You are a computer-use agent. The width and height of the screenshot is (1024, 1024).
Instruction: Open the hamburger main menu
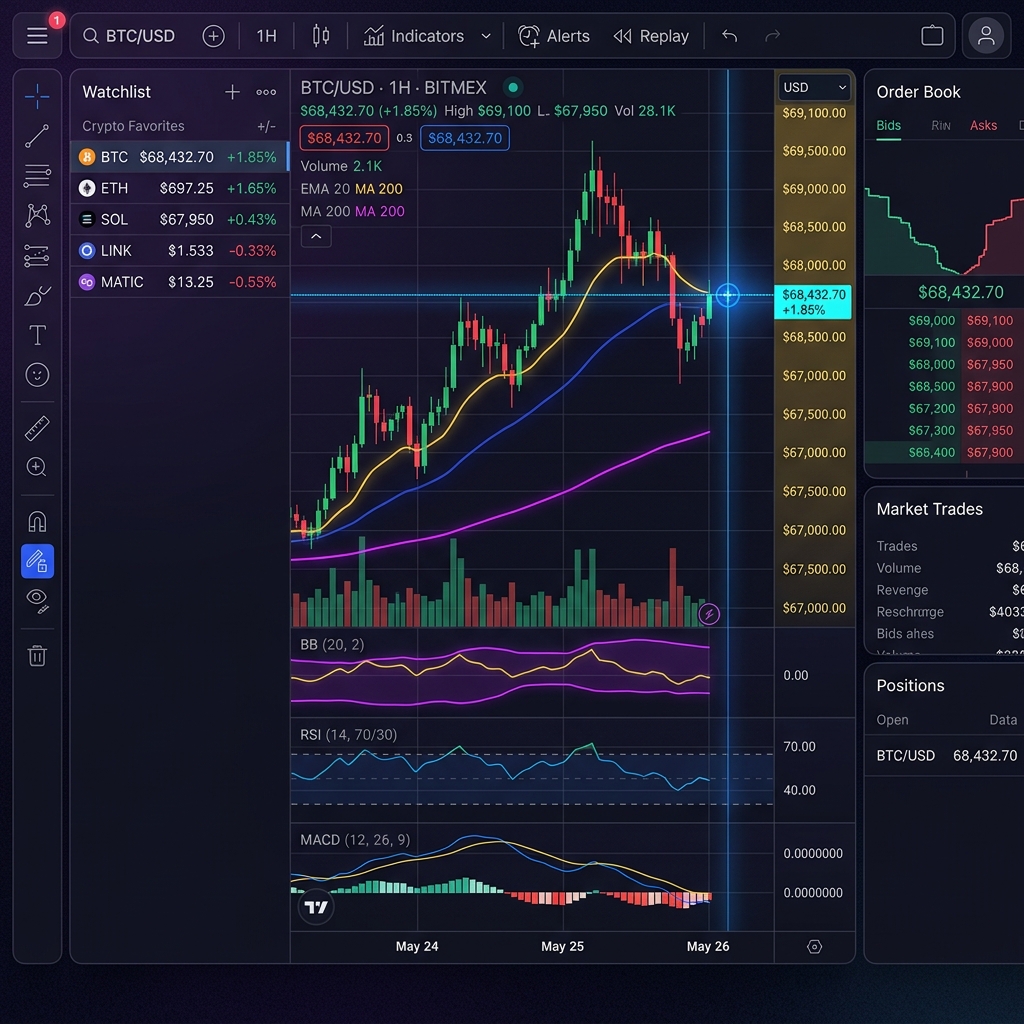[x=37, y=36]
